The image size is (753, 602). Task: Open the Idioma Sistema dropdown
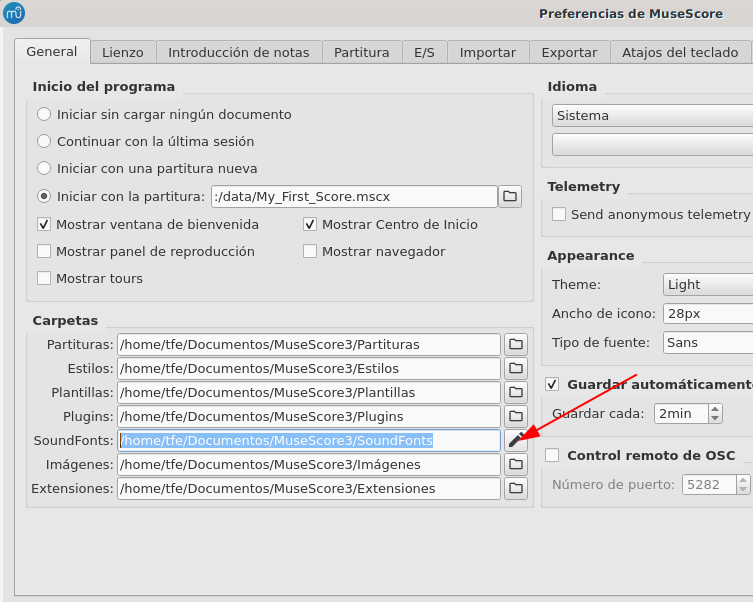click(653, 116)
